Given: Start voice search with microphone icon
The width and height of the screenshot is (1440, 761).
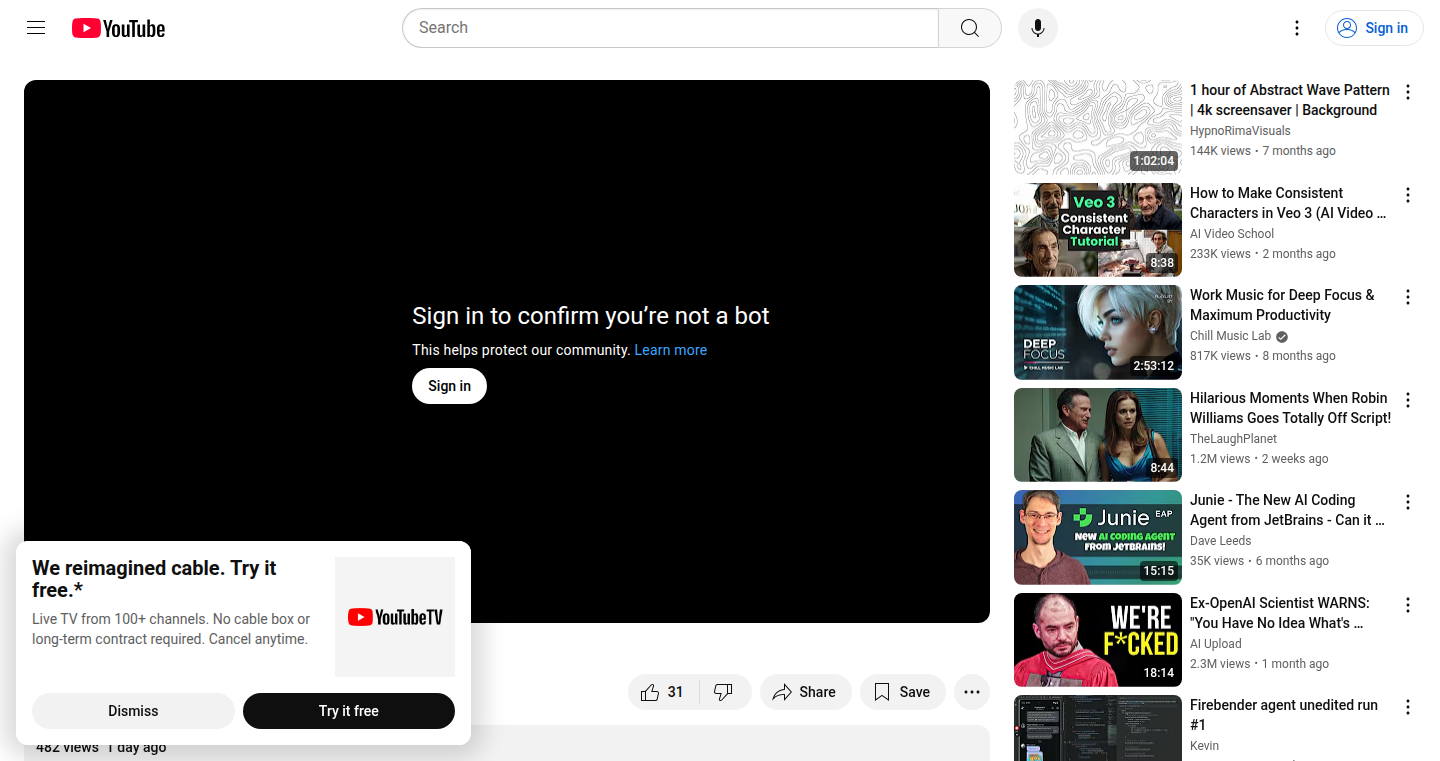Looking at the screenshot, I should coord(1038,28).
